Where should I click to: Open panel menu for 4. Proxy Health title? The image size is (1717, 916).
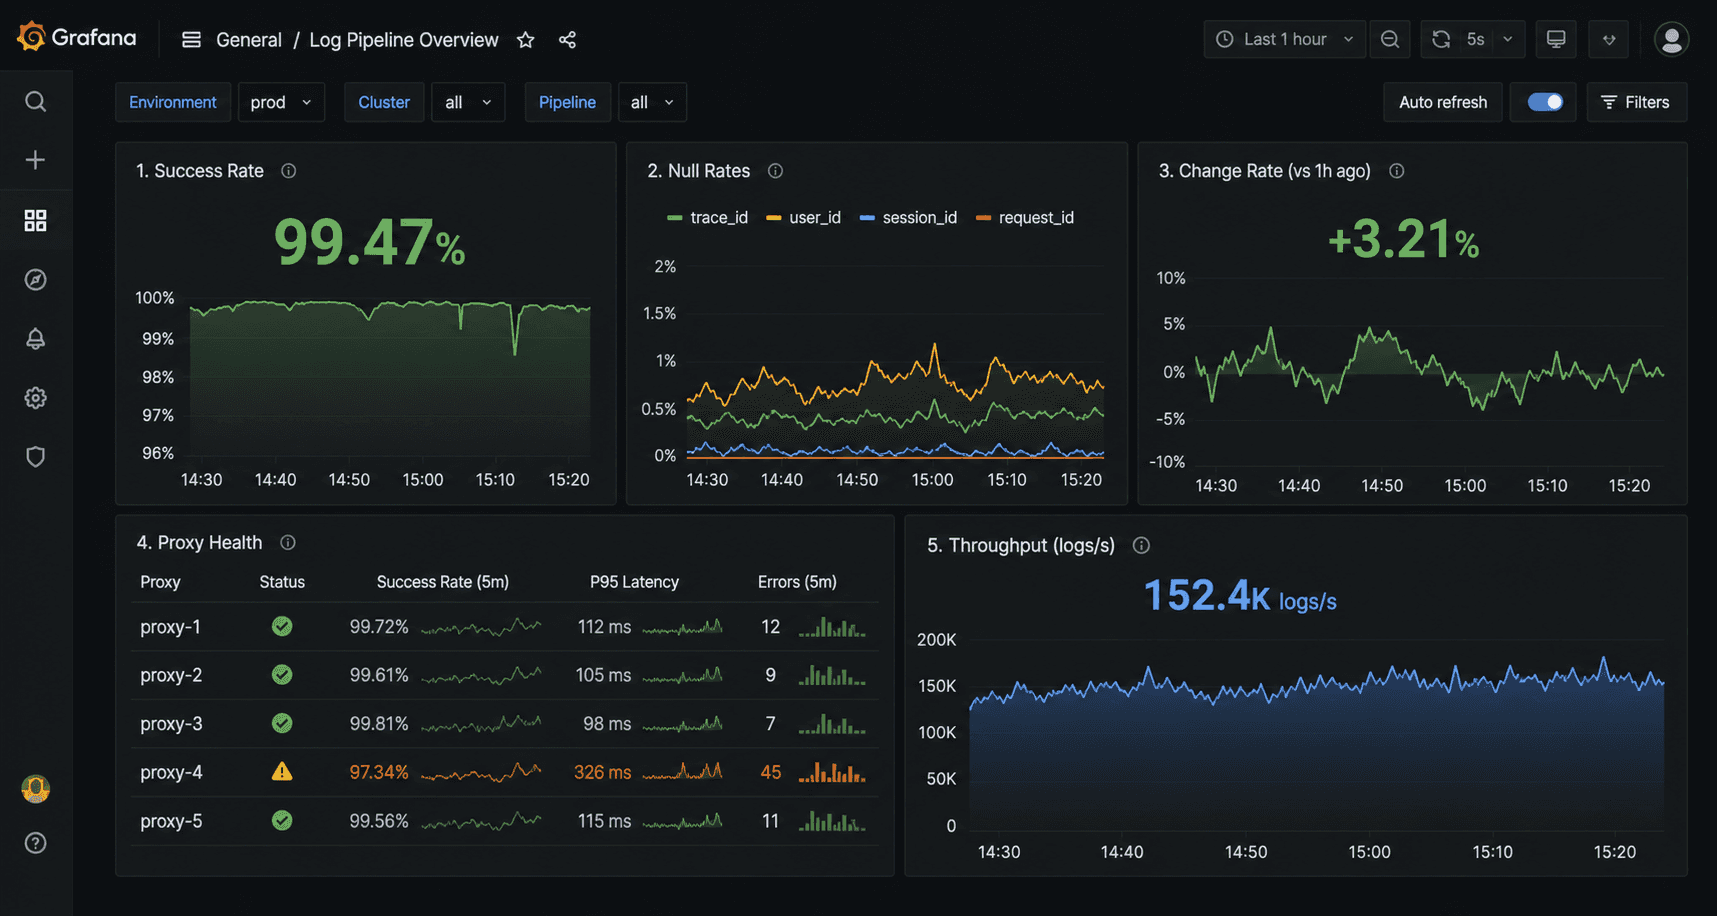(199, 542)
